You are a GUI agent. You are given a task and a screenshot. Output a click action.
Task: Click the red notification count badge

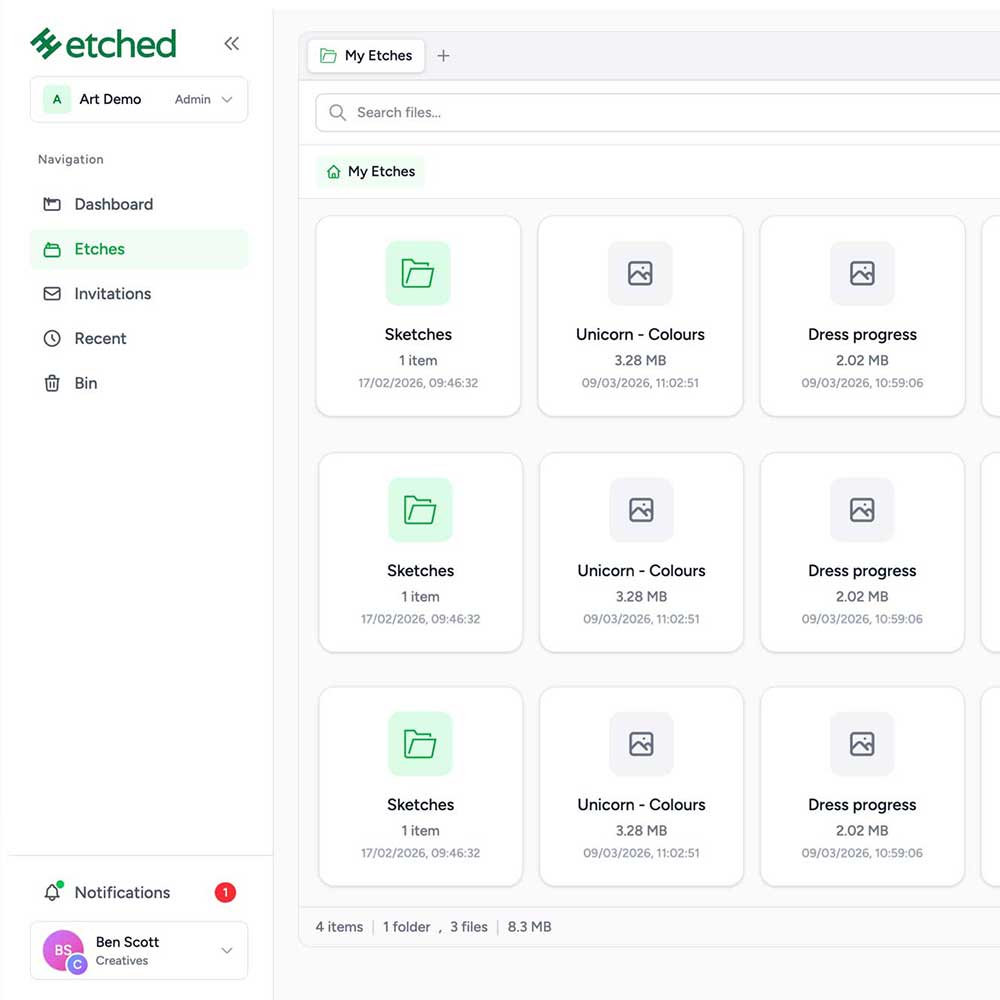pos(225,892)
